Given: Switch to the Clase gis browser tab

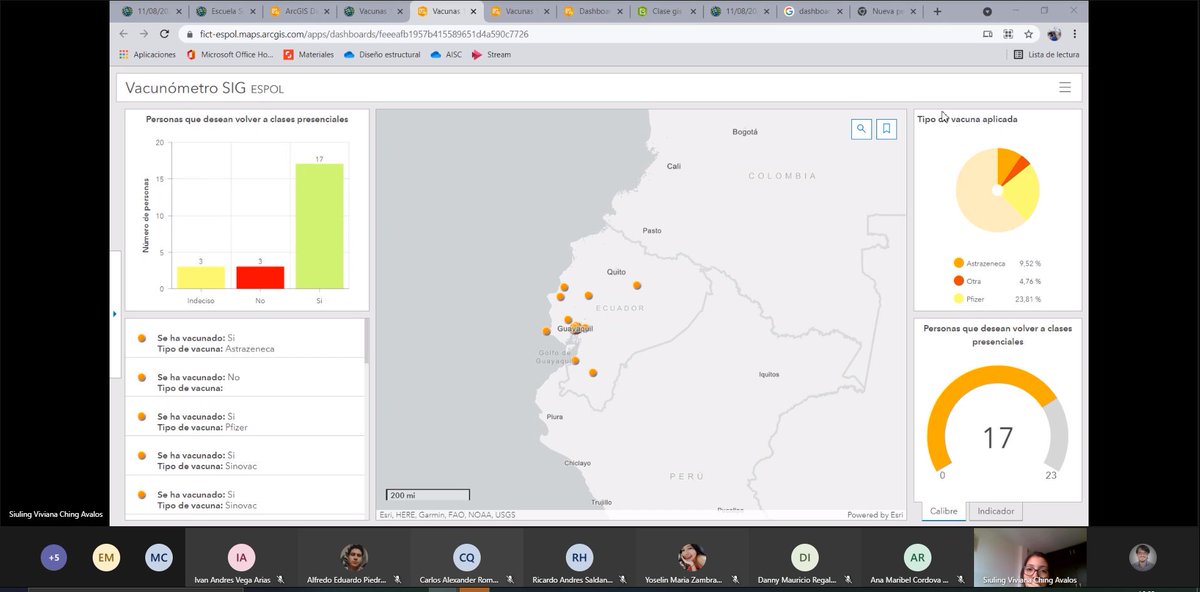Looking at the screenshot, I should click(x=667, y=12).
